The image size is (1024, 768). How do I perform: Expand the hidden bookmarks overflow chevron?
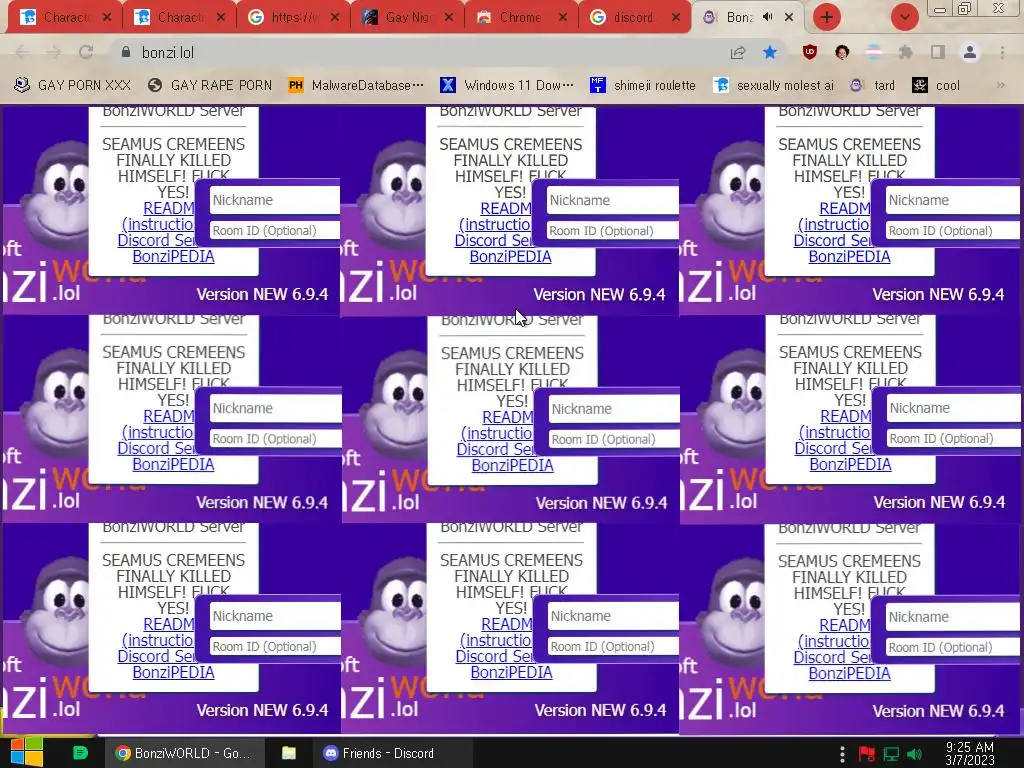click(x=1000, y=85)
